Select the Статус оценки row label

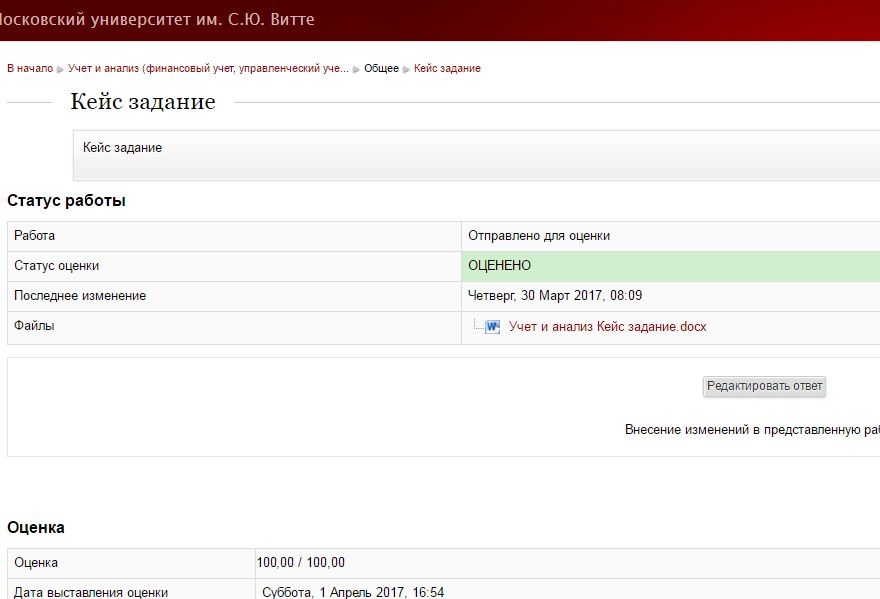pyautogui.click(x=56, y=266)
